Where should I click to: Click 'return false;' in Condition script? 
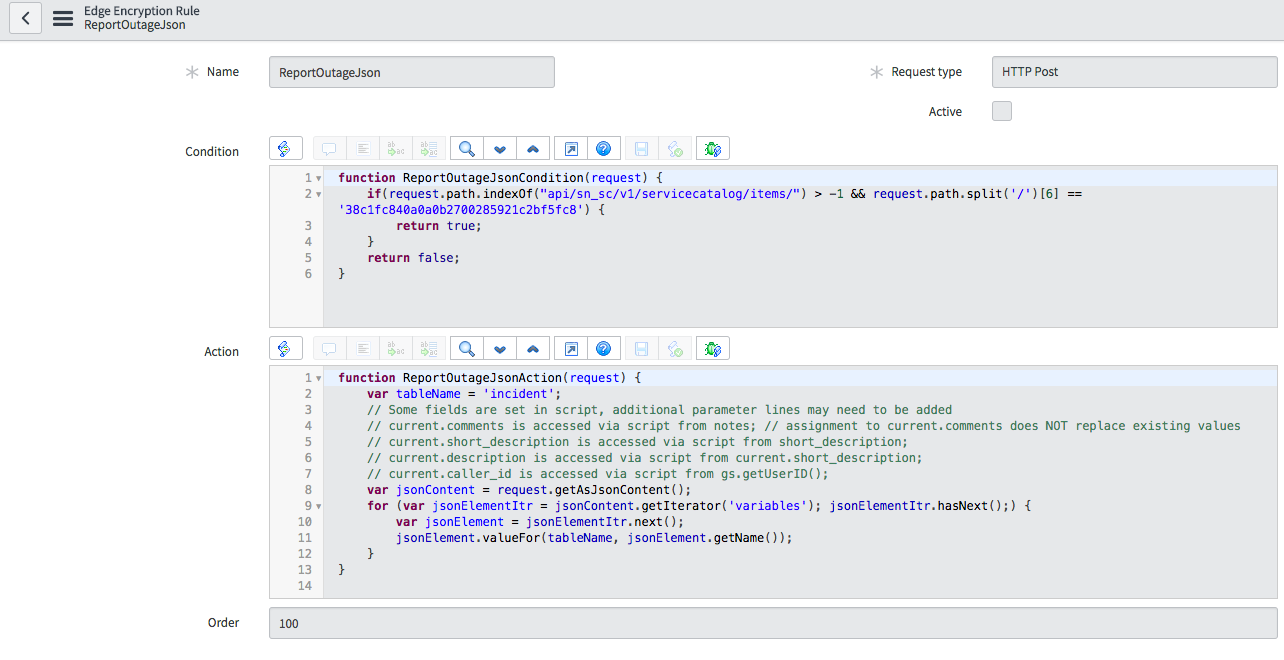click(x=414, y=258)
